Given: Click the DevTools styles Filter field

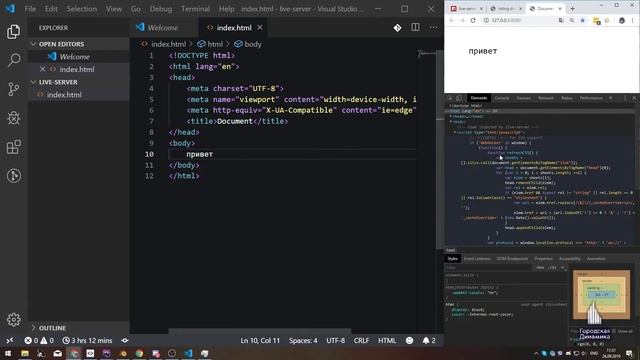Looking at the screenshot, I should pos(488,268).
